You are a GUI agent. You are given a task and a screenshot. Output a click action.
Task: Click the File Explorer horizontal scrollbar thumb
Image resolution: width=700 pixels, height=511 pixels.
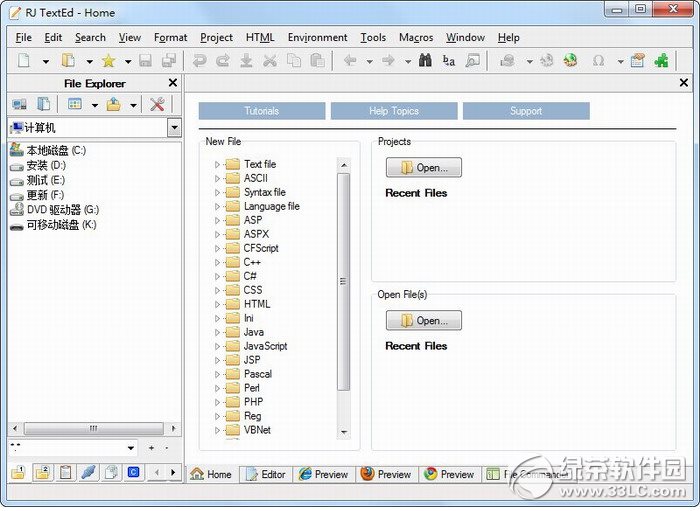(x=93, y=429)
